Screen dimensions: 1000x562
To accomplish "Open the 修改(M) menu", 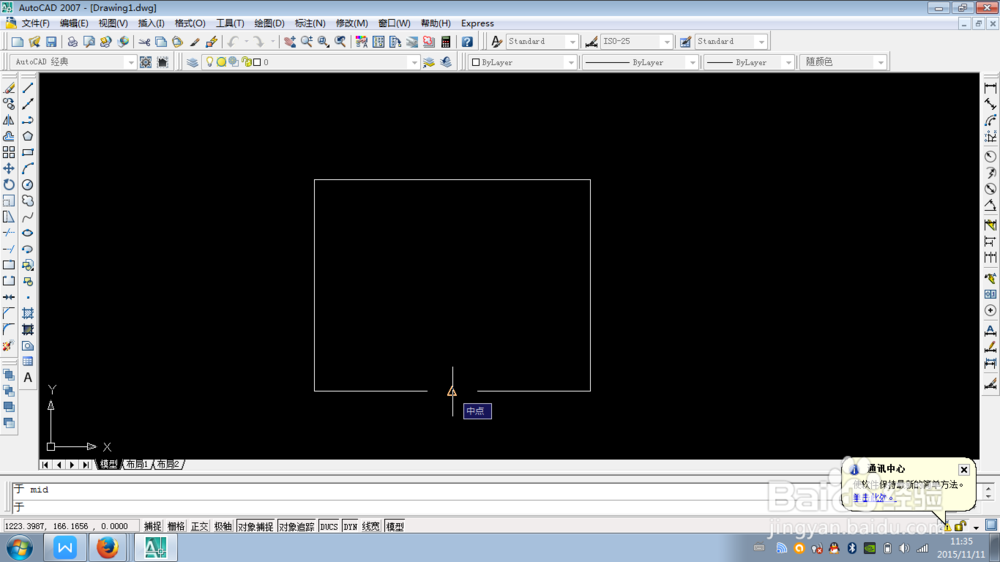I will pos(351,23).
